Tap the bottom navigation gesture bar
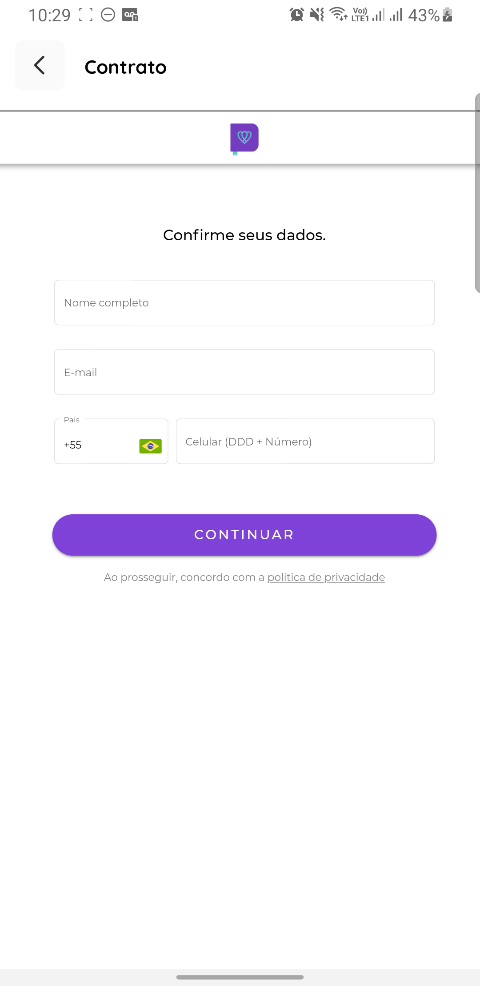The image size is (480, 986). [240, 977]
